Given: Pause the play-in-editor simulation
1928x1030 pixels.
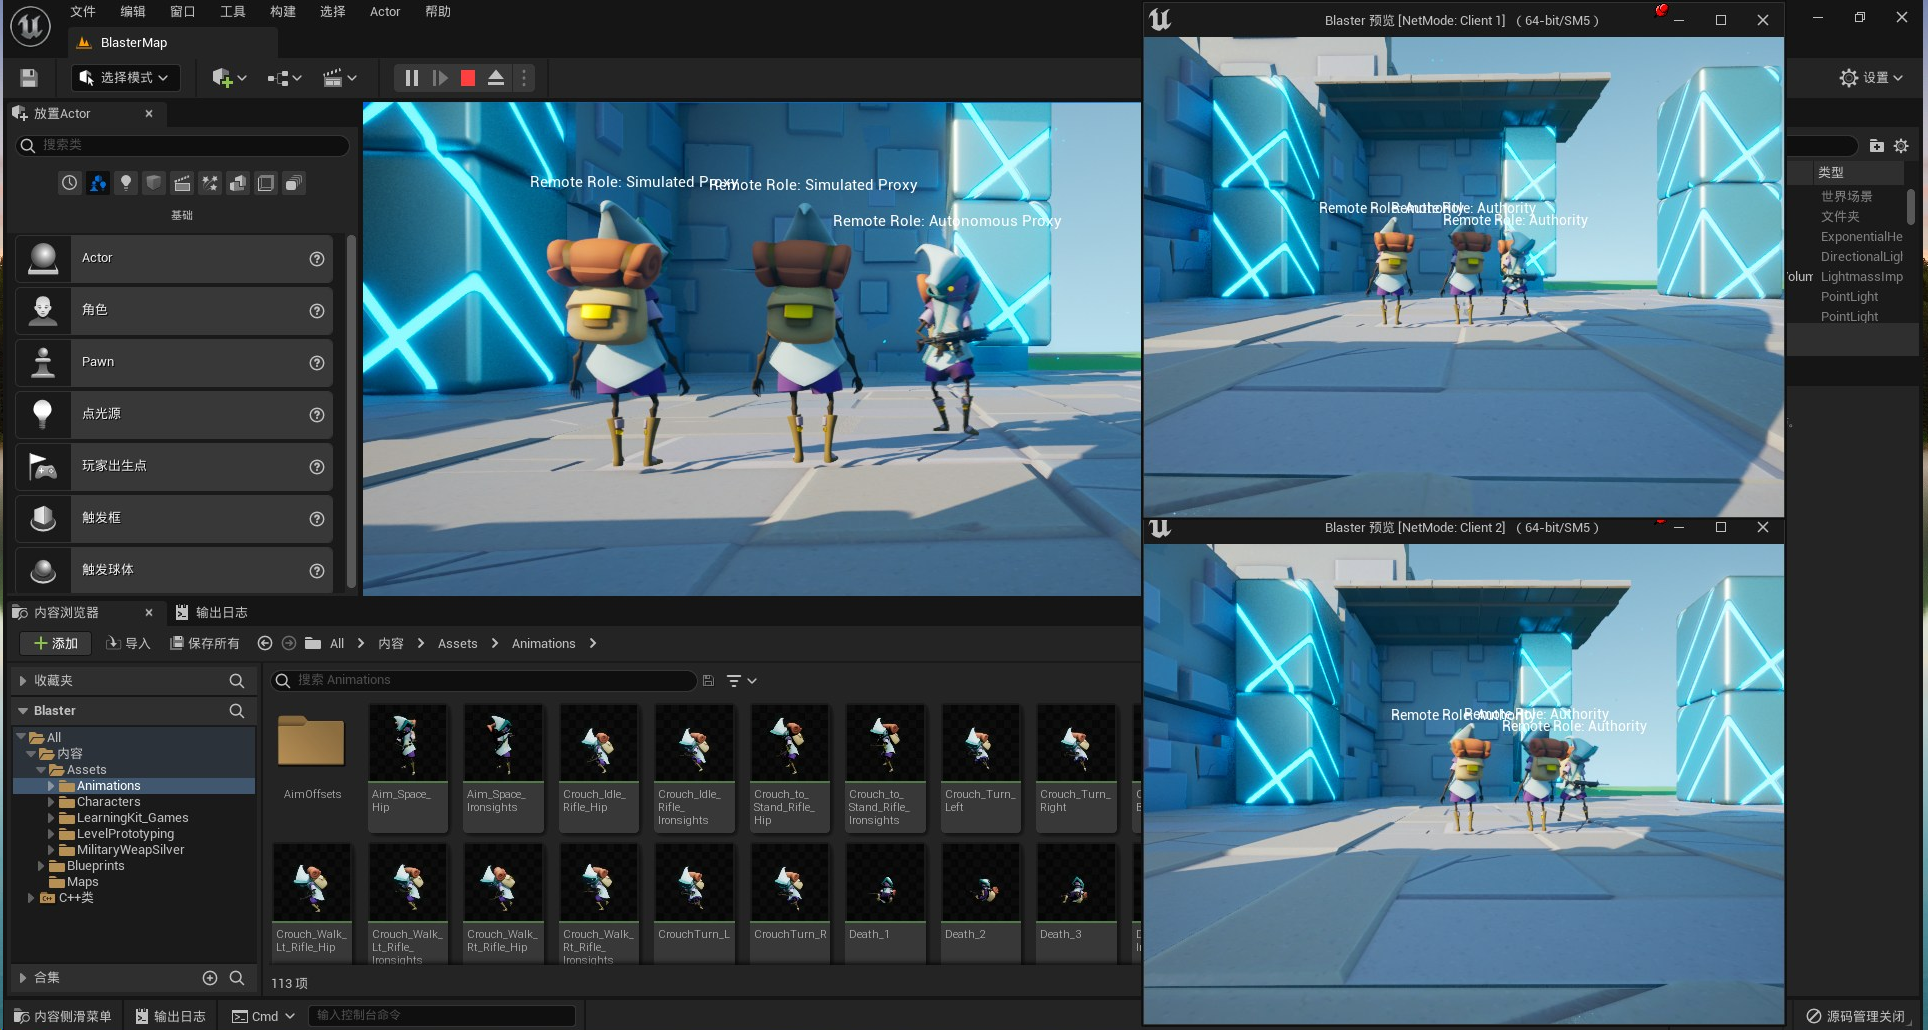Looking at the screenshot, I should pos(411,78).
